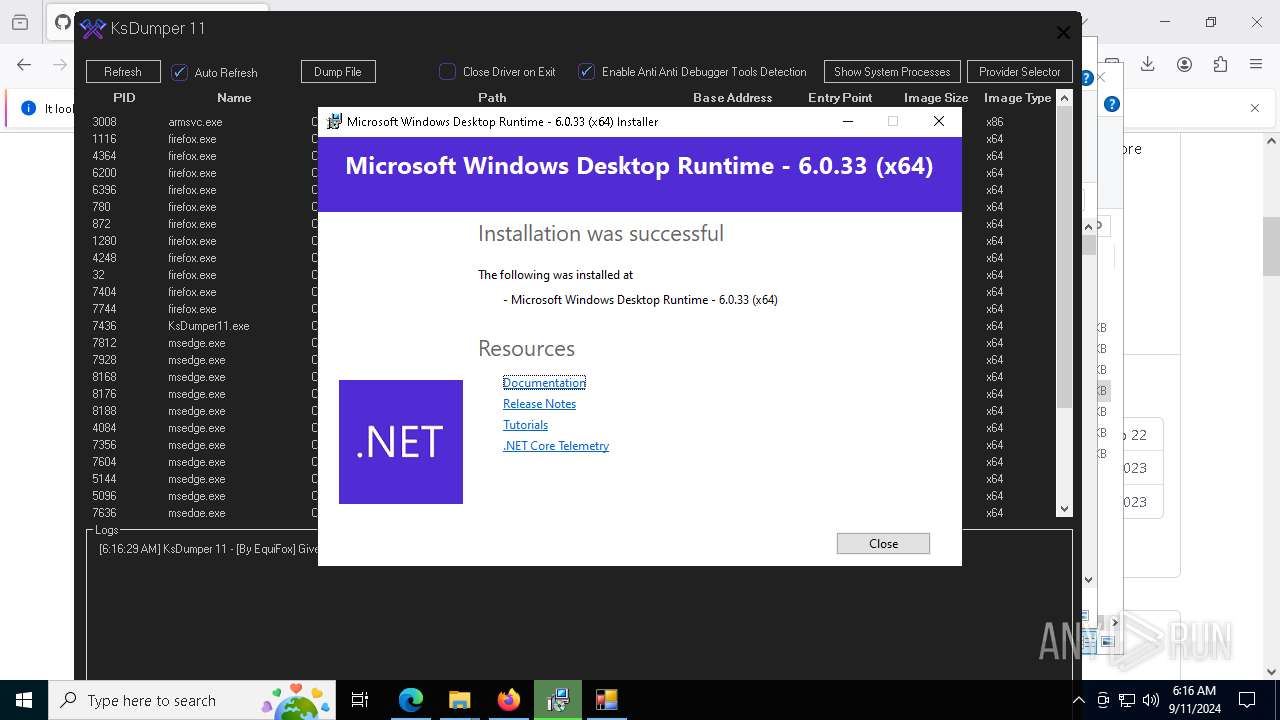Screen dimensions: 1280x720
Task: Open the Documentation link
Action: click(x=544, y=383)
